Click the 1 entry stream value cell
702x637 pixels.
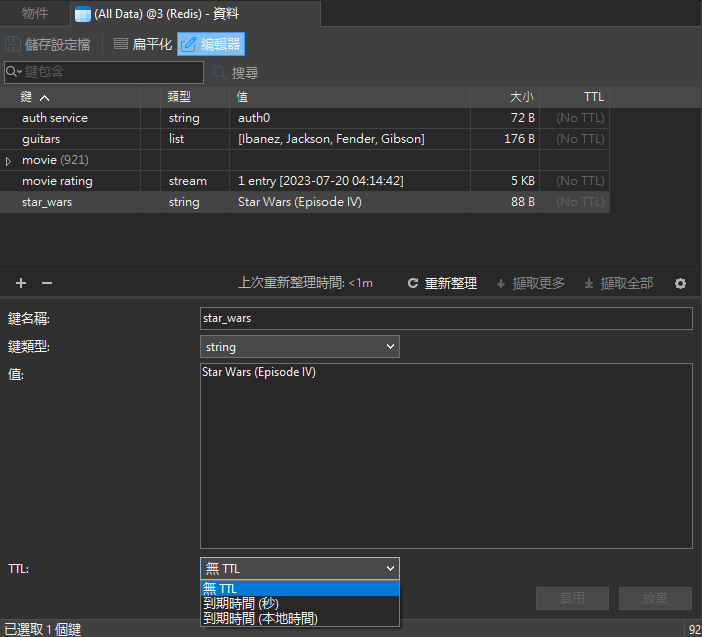tap(350, 181)
